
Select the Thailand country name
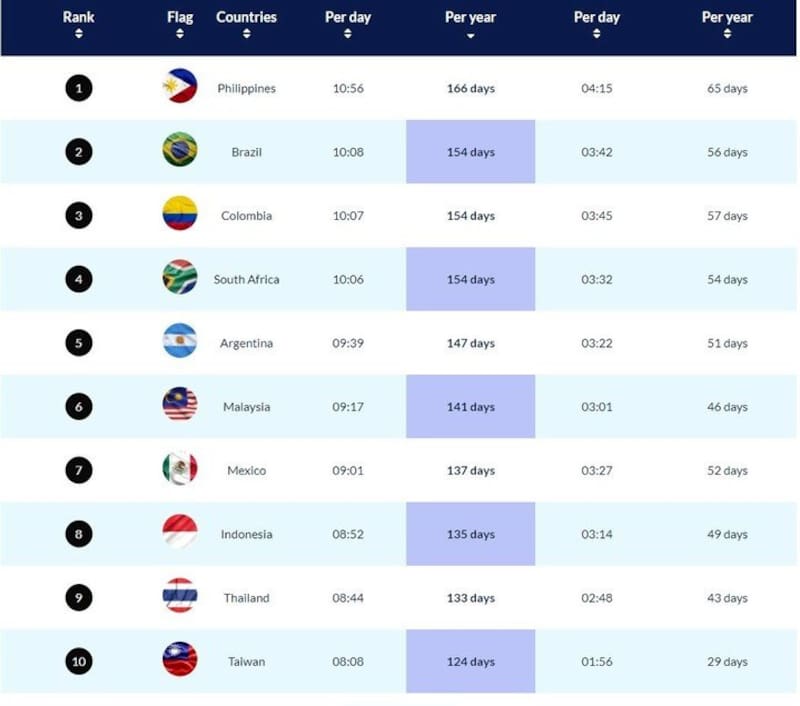click(x=246, y=598)
